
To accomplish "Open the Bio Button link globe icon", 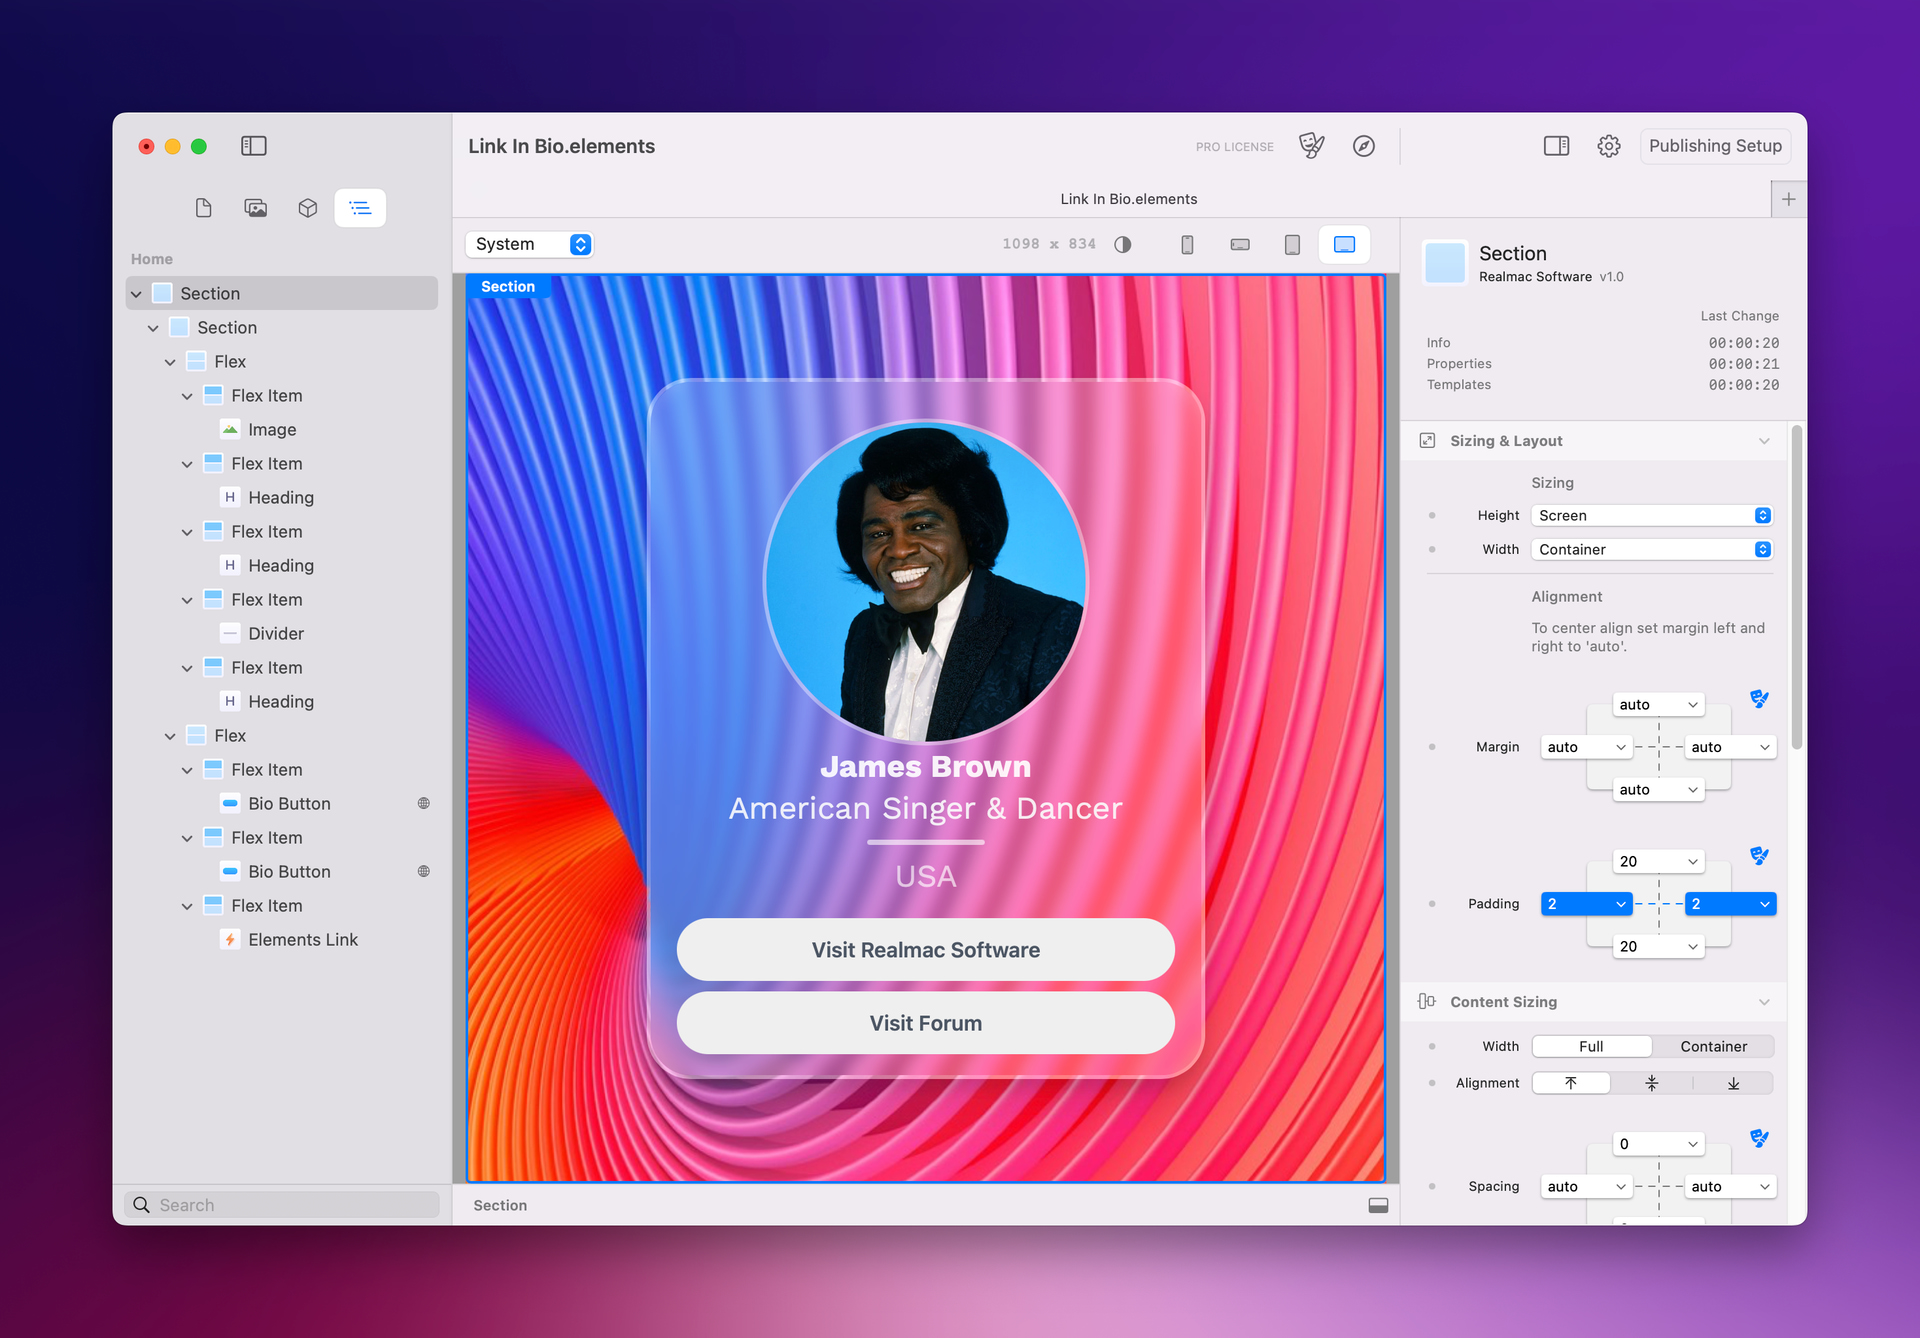I will point(423,803).
